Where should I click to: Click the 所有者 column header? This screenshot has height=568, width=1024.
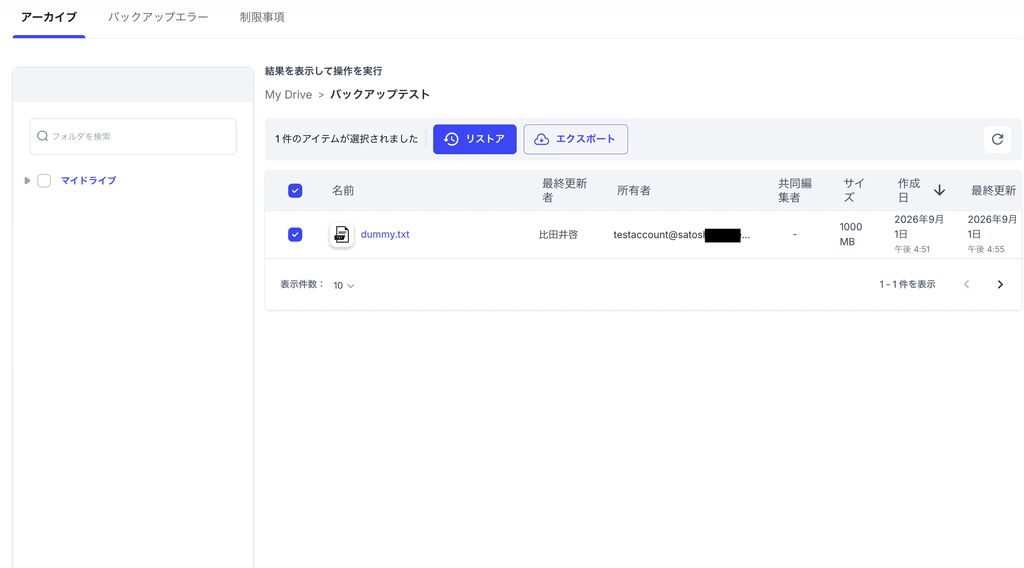click(x=633, y=191)
